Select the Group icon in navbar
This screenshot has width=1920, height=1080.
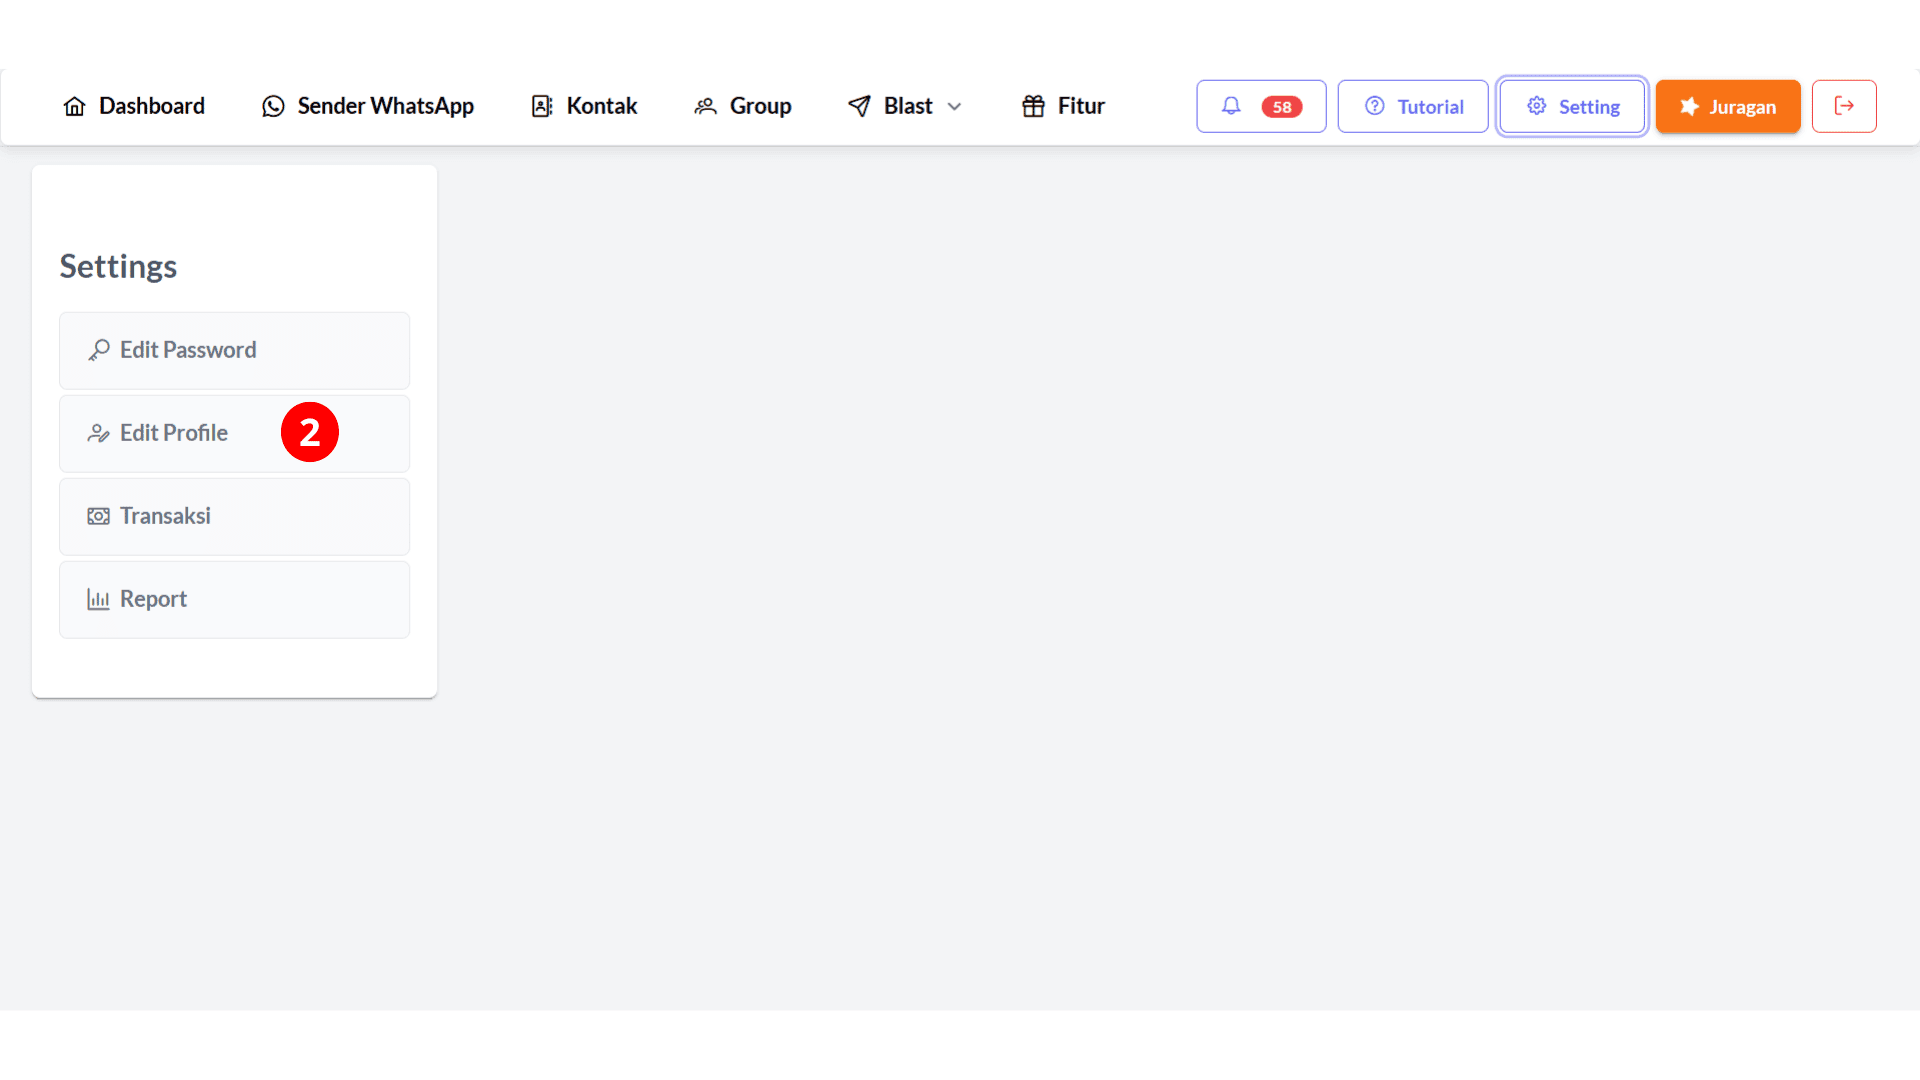click(x=707, y=105)
